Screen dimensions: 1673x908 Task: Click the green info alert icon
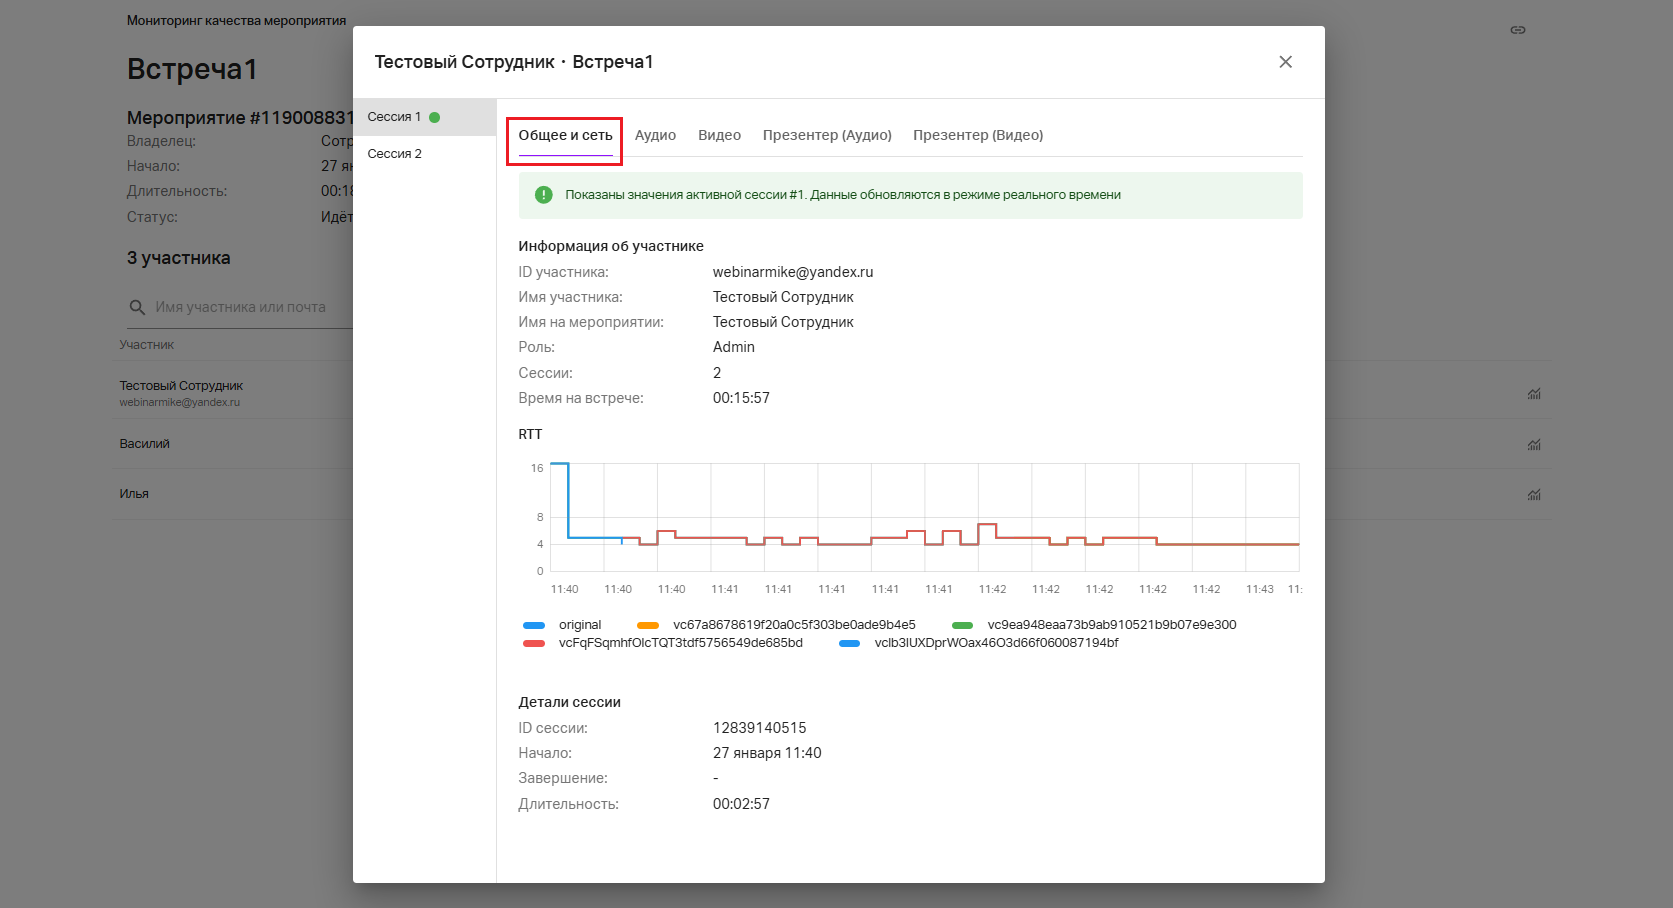pyautogui.click(x=544, y=195)
